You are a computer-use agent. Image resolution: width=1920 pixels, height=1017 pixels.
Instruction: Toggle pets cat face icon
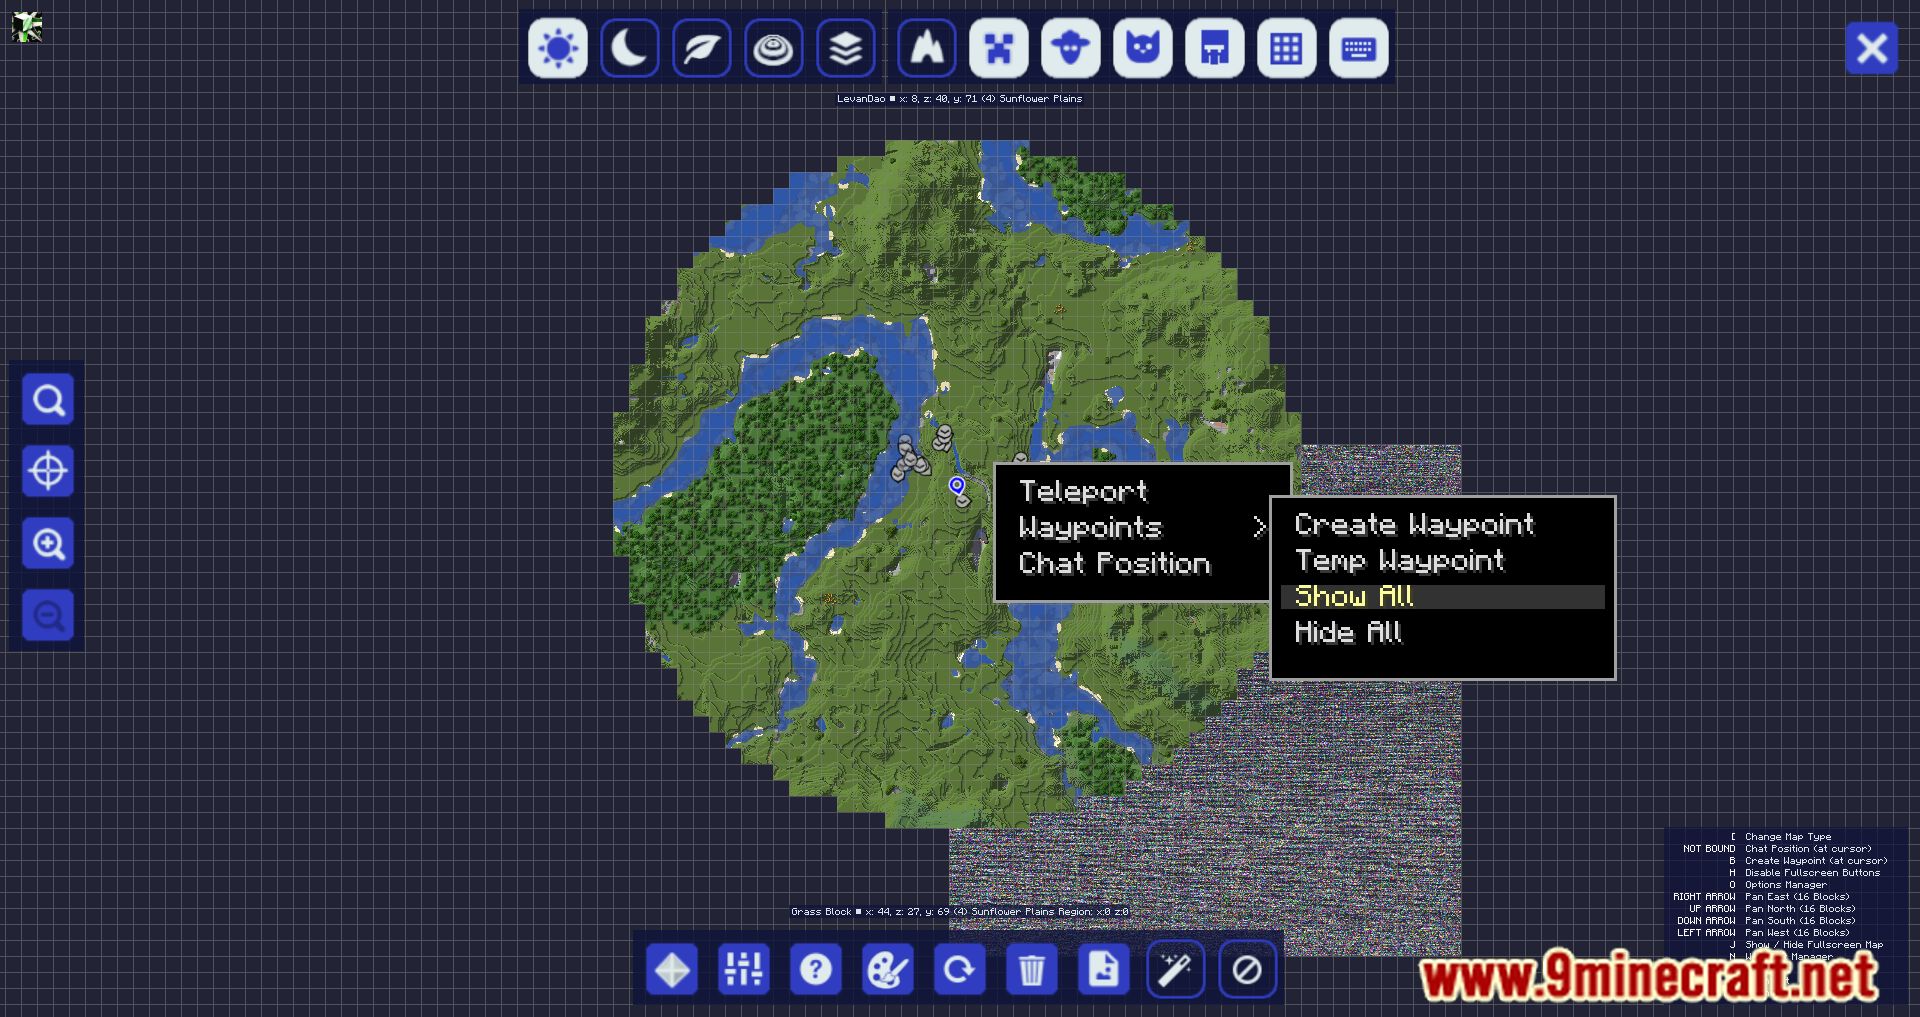click(x=1143, y=48)
